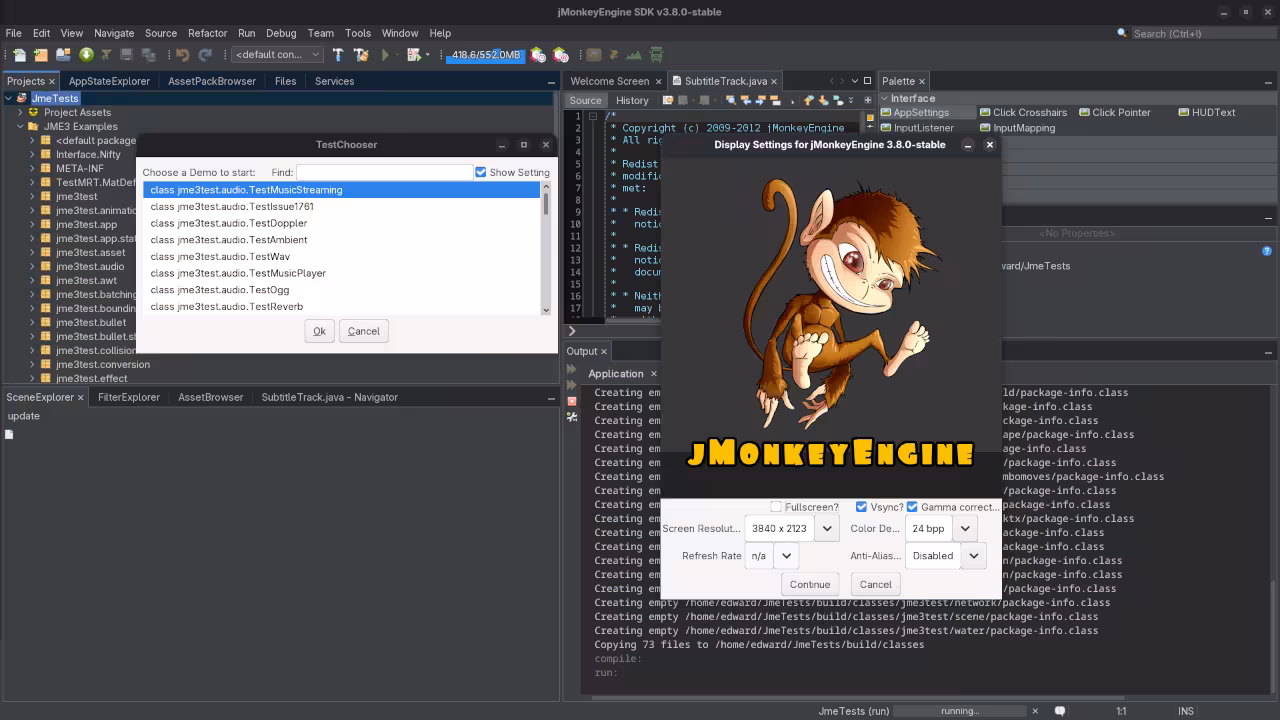Uncheck Show Setting in the TestChooser dialog
Screen dimensions: 1280x720
[x=481, y=171]
